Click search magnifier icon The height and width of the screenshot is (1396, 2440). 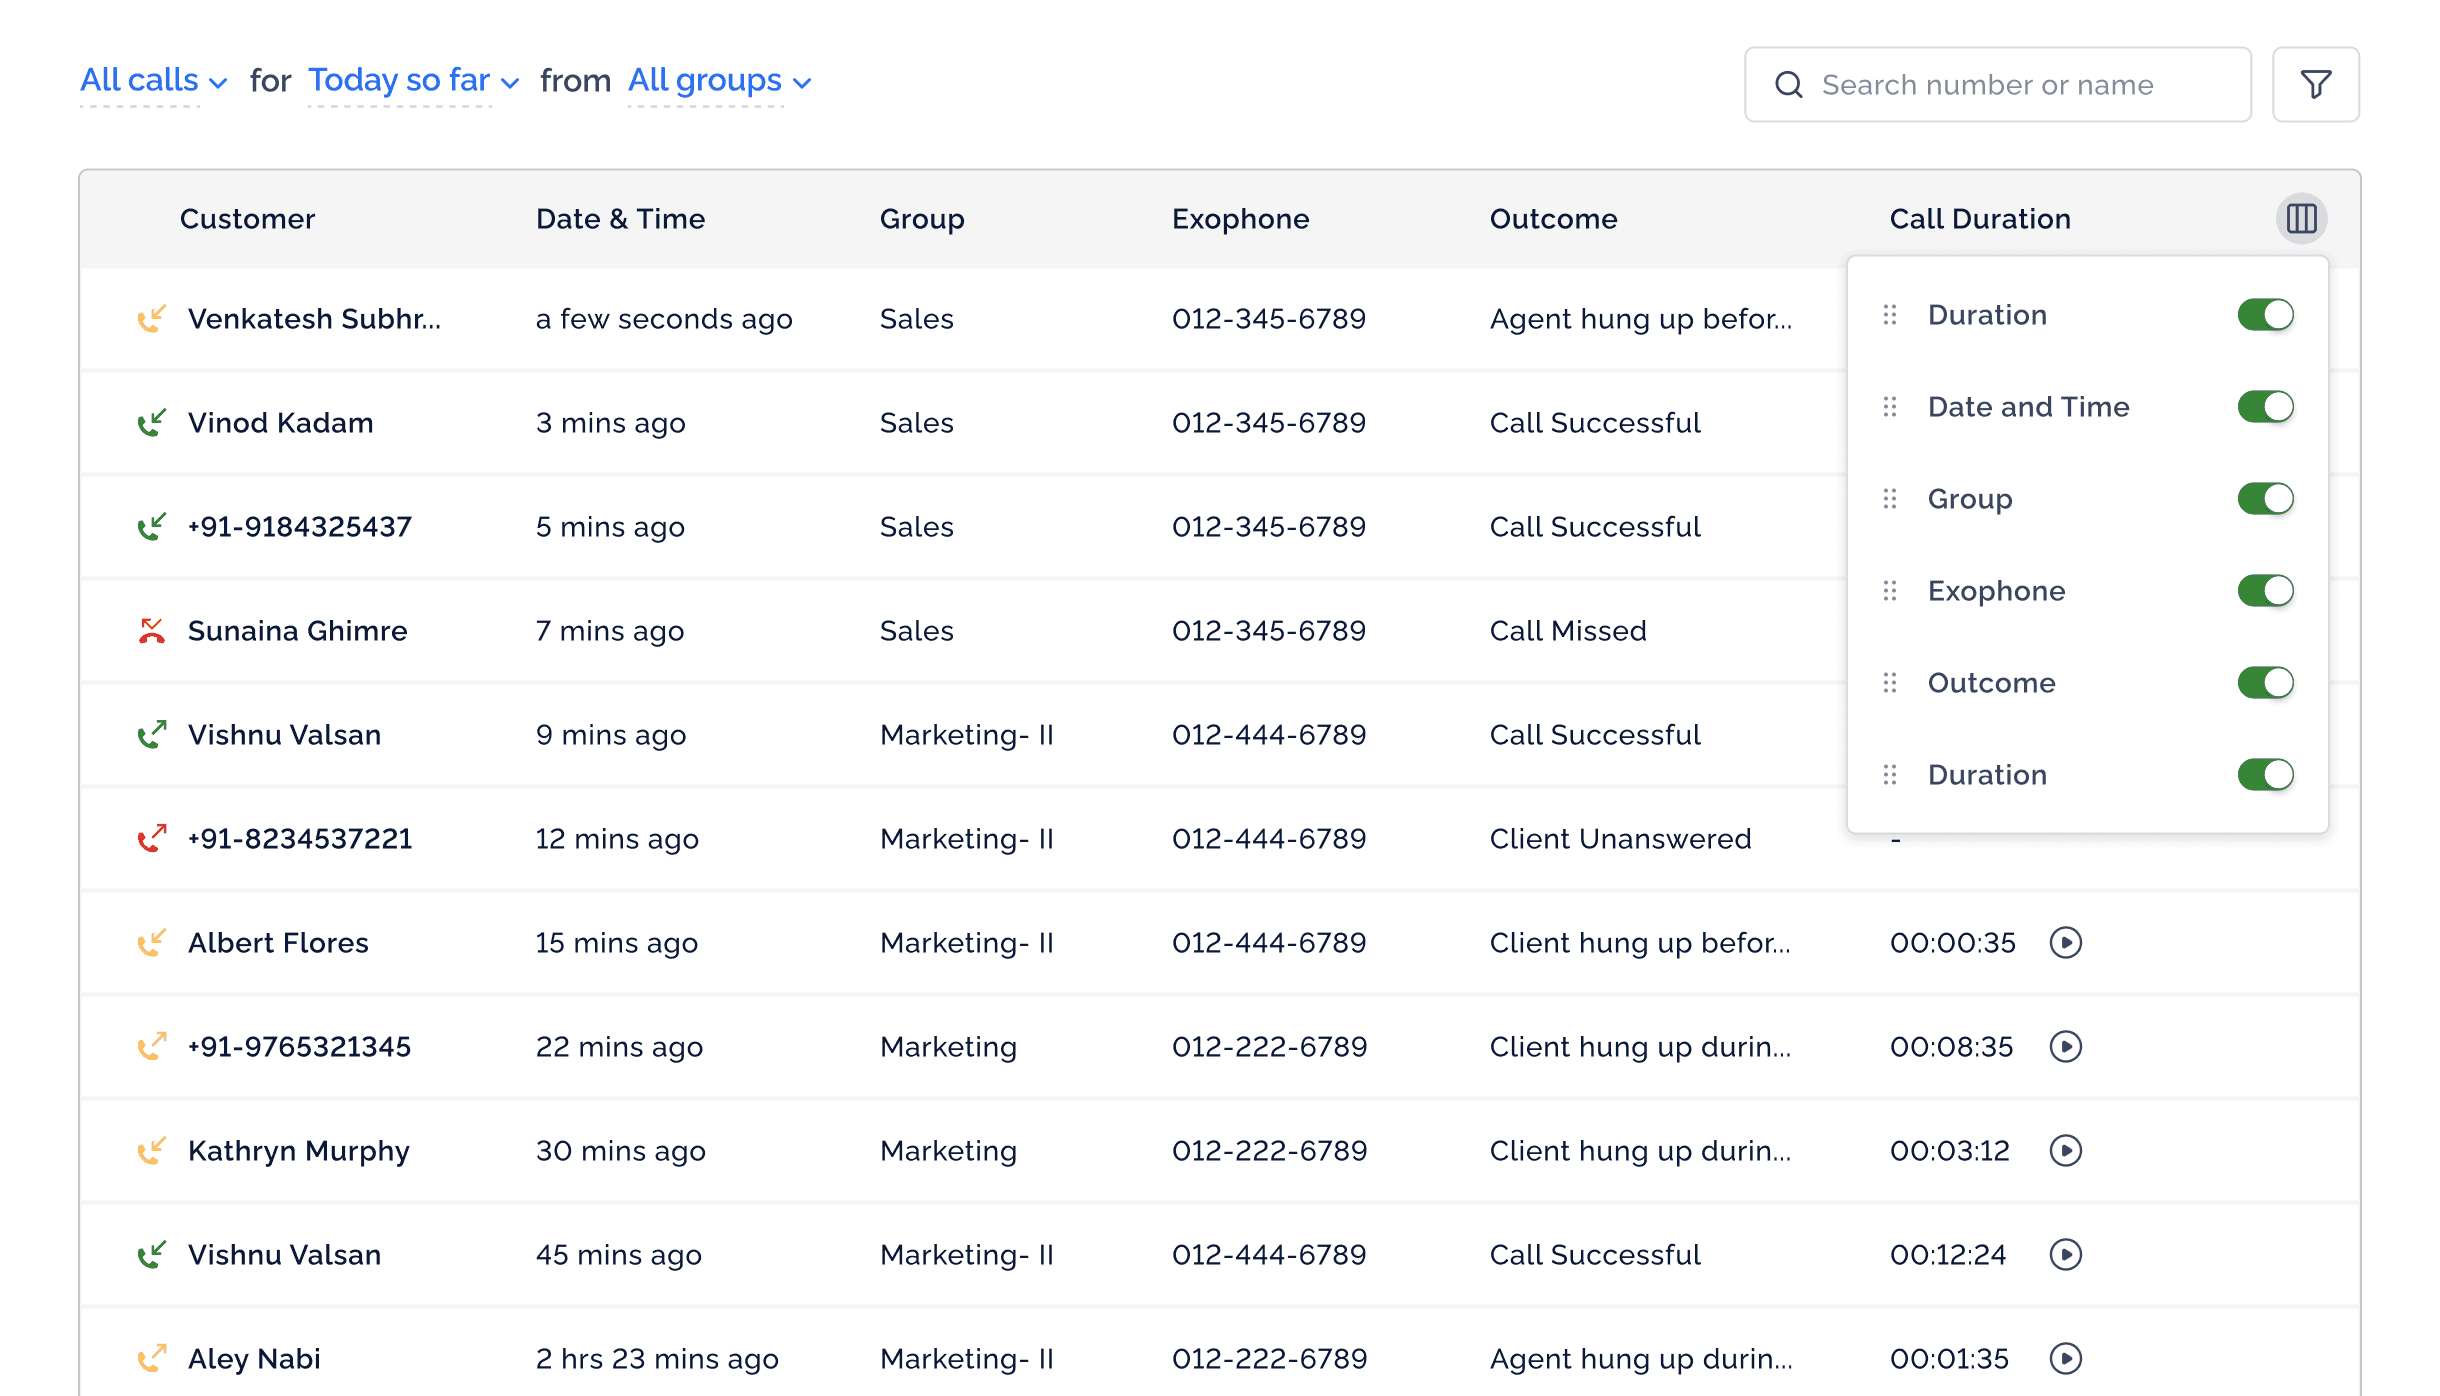tap(1789, 85)
